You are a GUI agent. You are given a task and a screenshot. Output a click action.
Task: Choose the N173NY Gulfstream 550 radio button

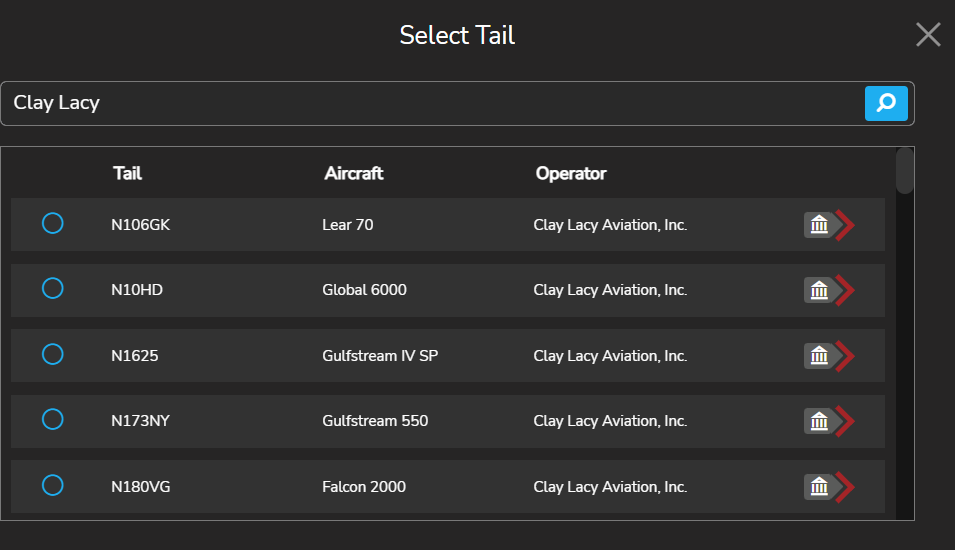click(53, 419)
